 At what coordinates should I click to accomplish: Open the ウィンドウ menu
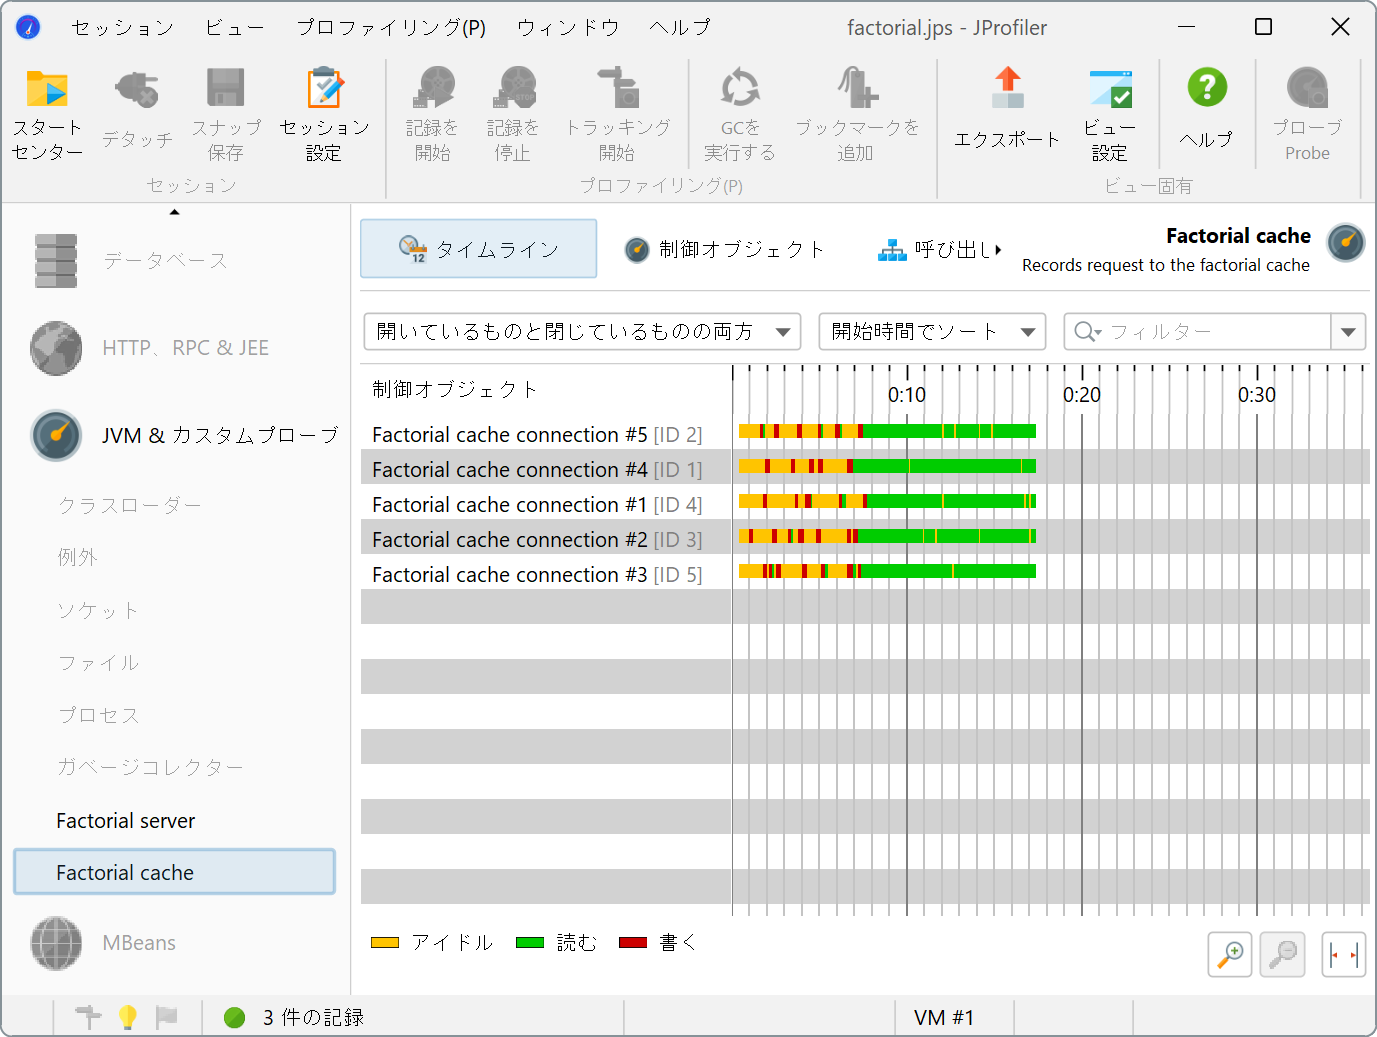567,28
